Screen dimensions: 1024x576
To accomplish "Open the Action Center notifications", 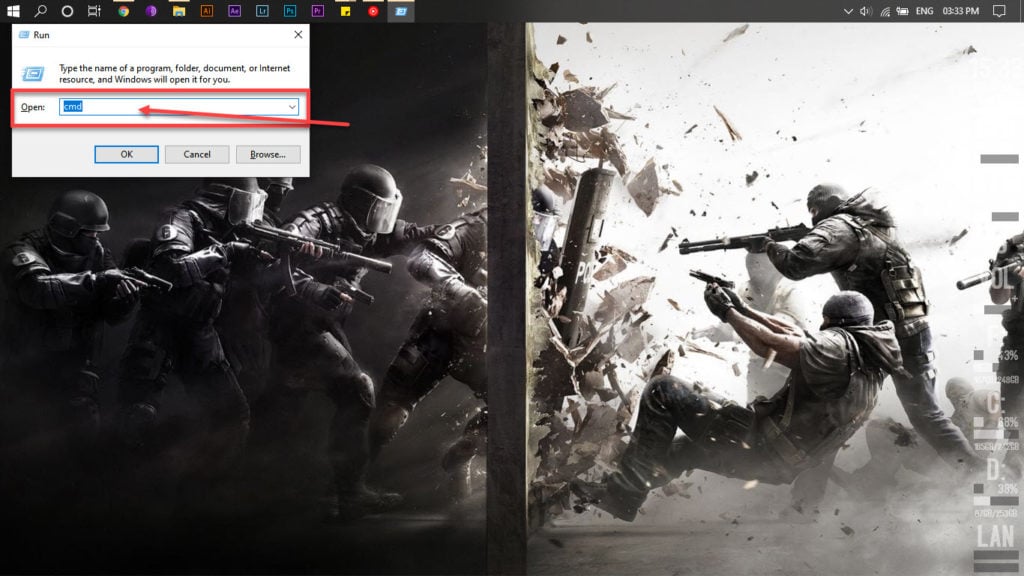I will 999,11.
